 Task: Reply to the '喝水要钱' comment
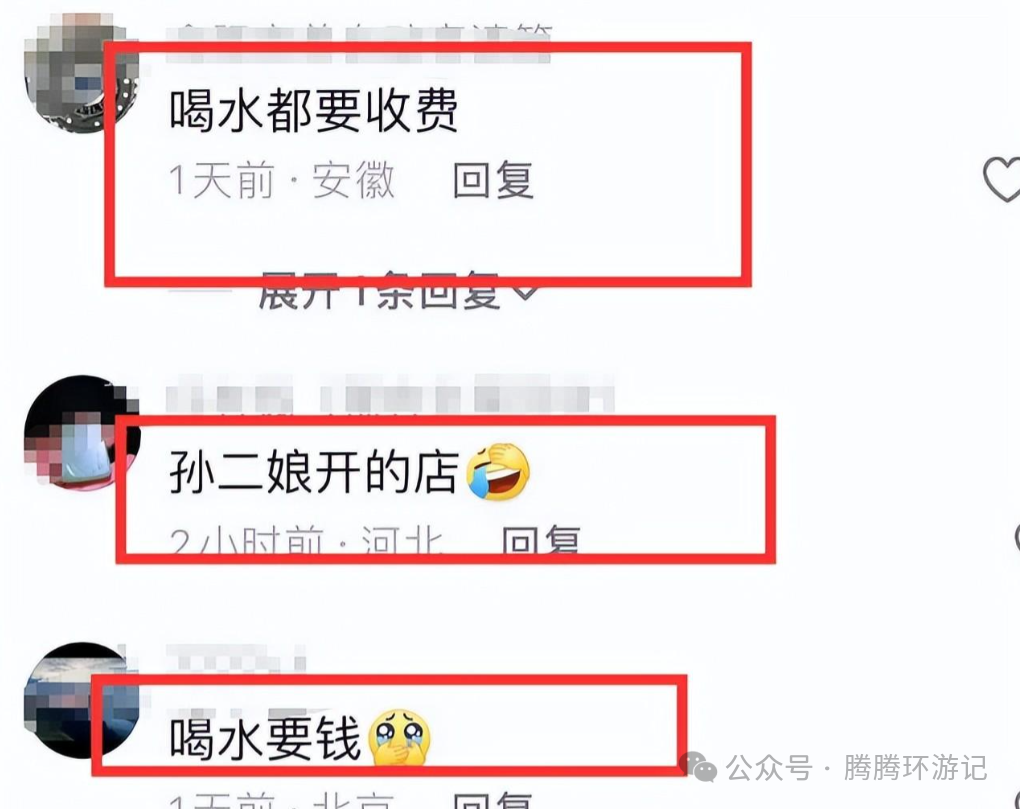click(x=493, y=800)
